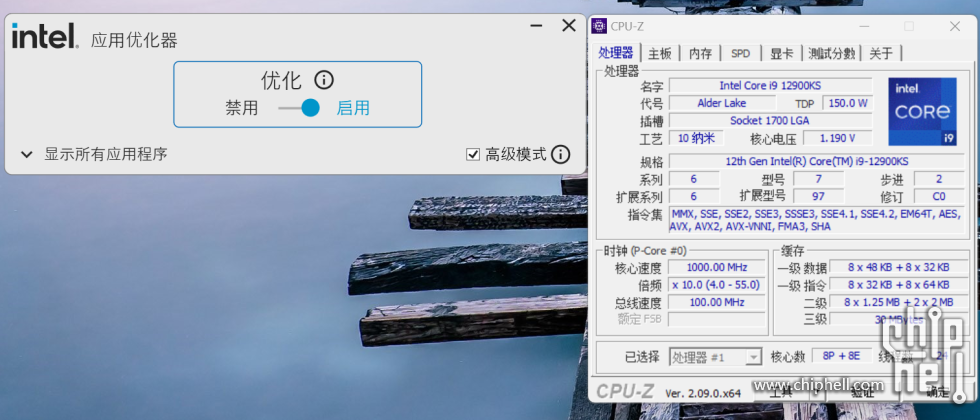Click L1 data cache 8 x 48 KB value
The width and height of the screenshot is (980, 420).
[898, 268]
